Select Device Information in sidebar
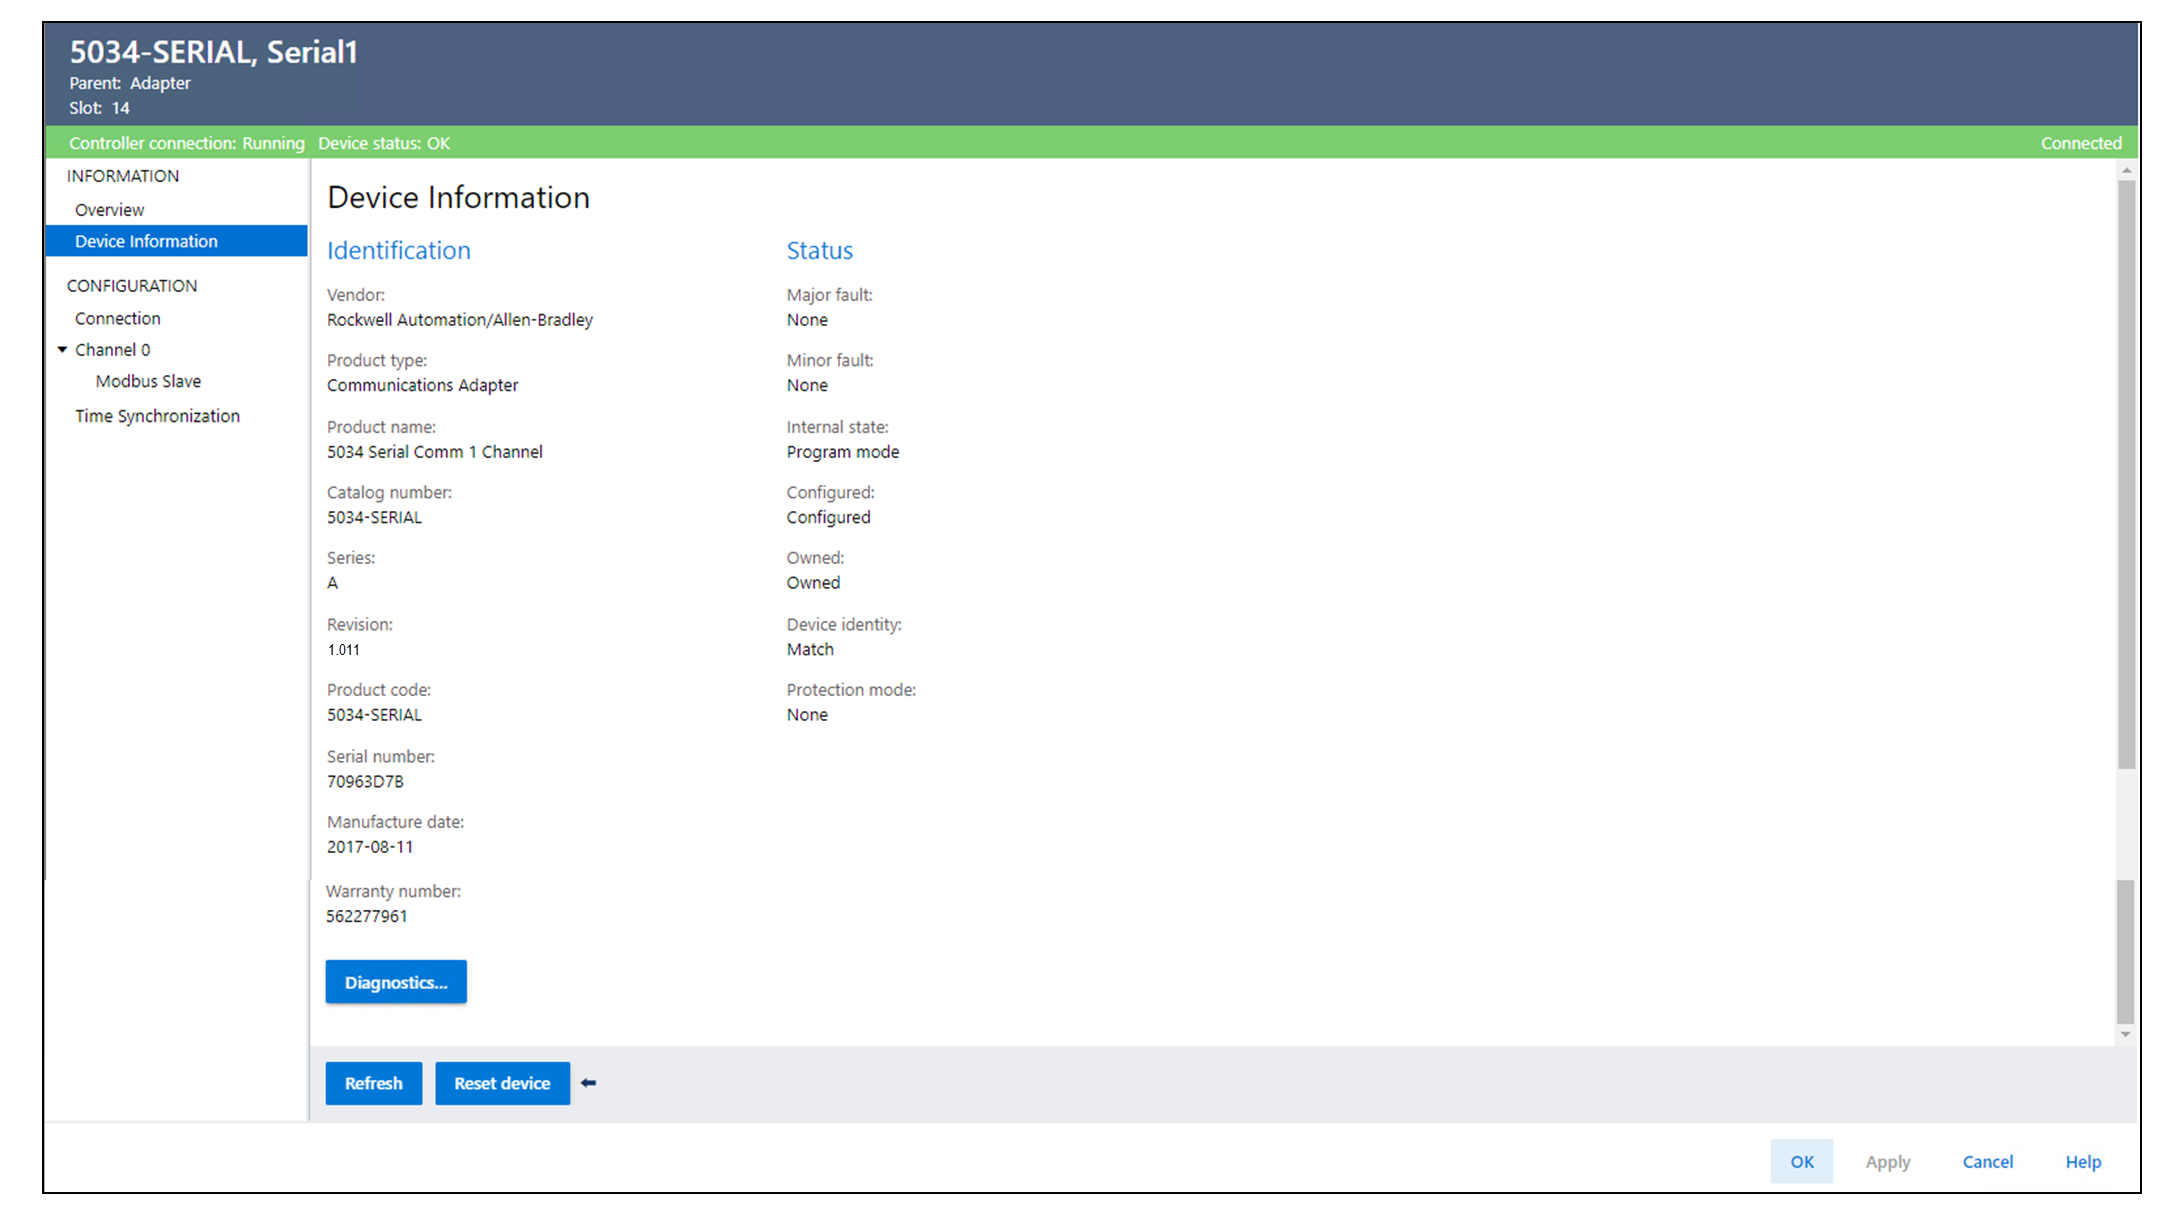The height and width of the screenshot is (1216, 2168). [x=146, y=241]
